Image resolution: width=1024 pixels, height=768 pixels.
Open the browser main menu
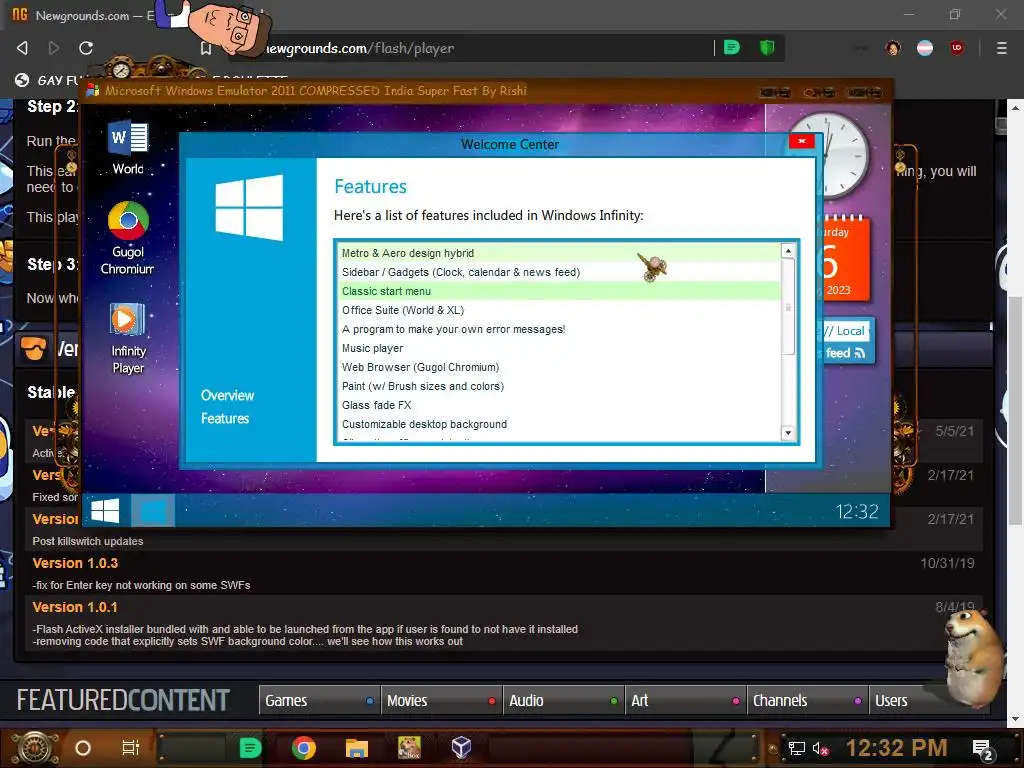(1001, 48)
